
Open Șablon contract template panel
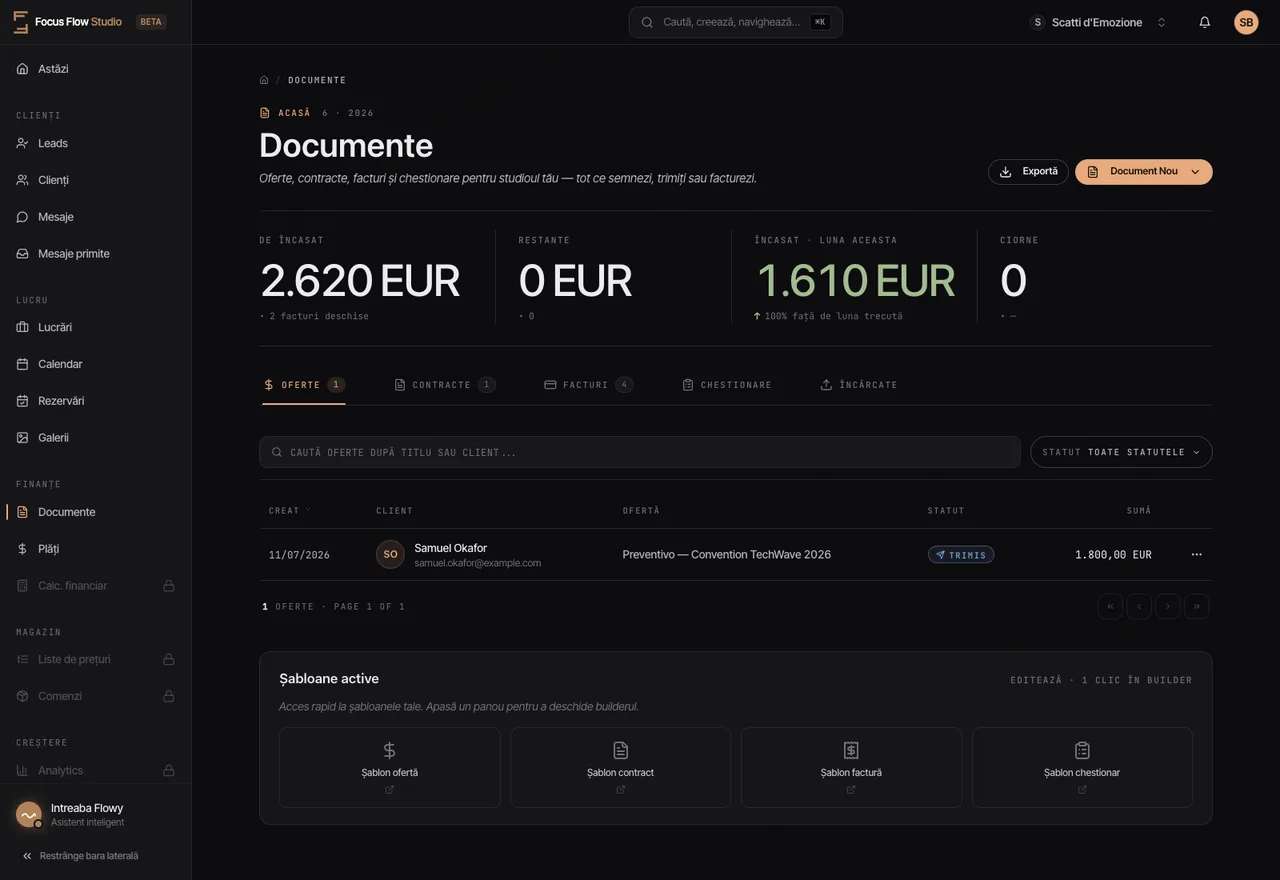pyautogui.click(x=620, y=767)
